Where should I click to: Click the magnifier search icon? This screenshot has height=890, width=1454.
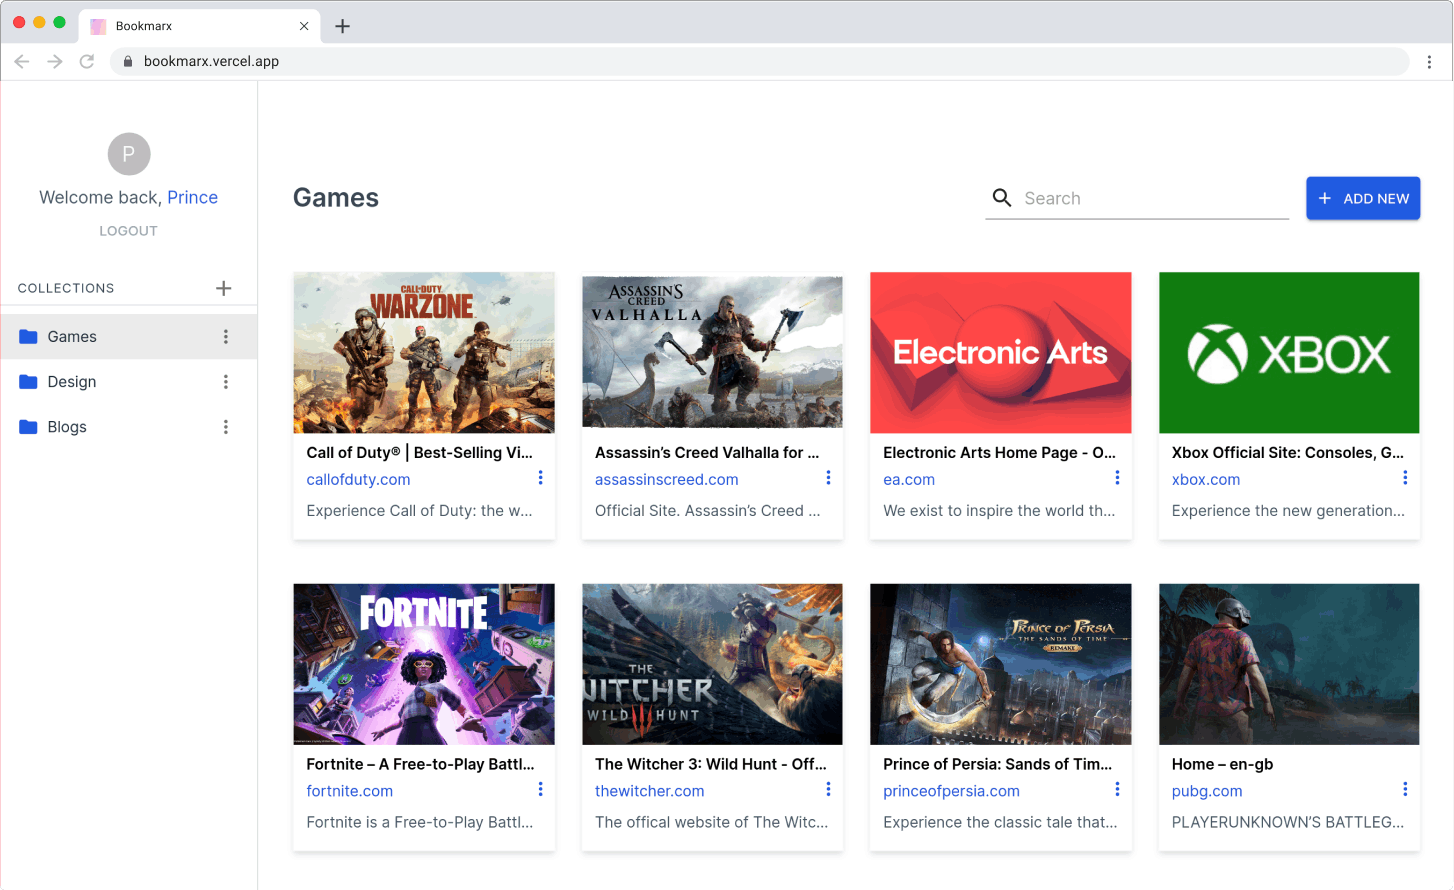point(1001,198)
